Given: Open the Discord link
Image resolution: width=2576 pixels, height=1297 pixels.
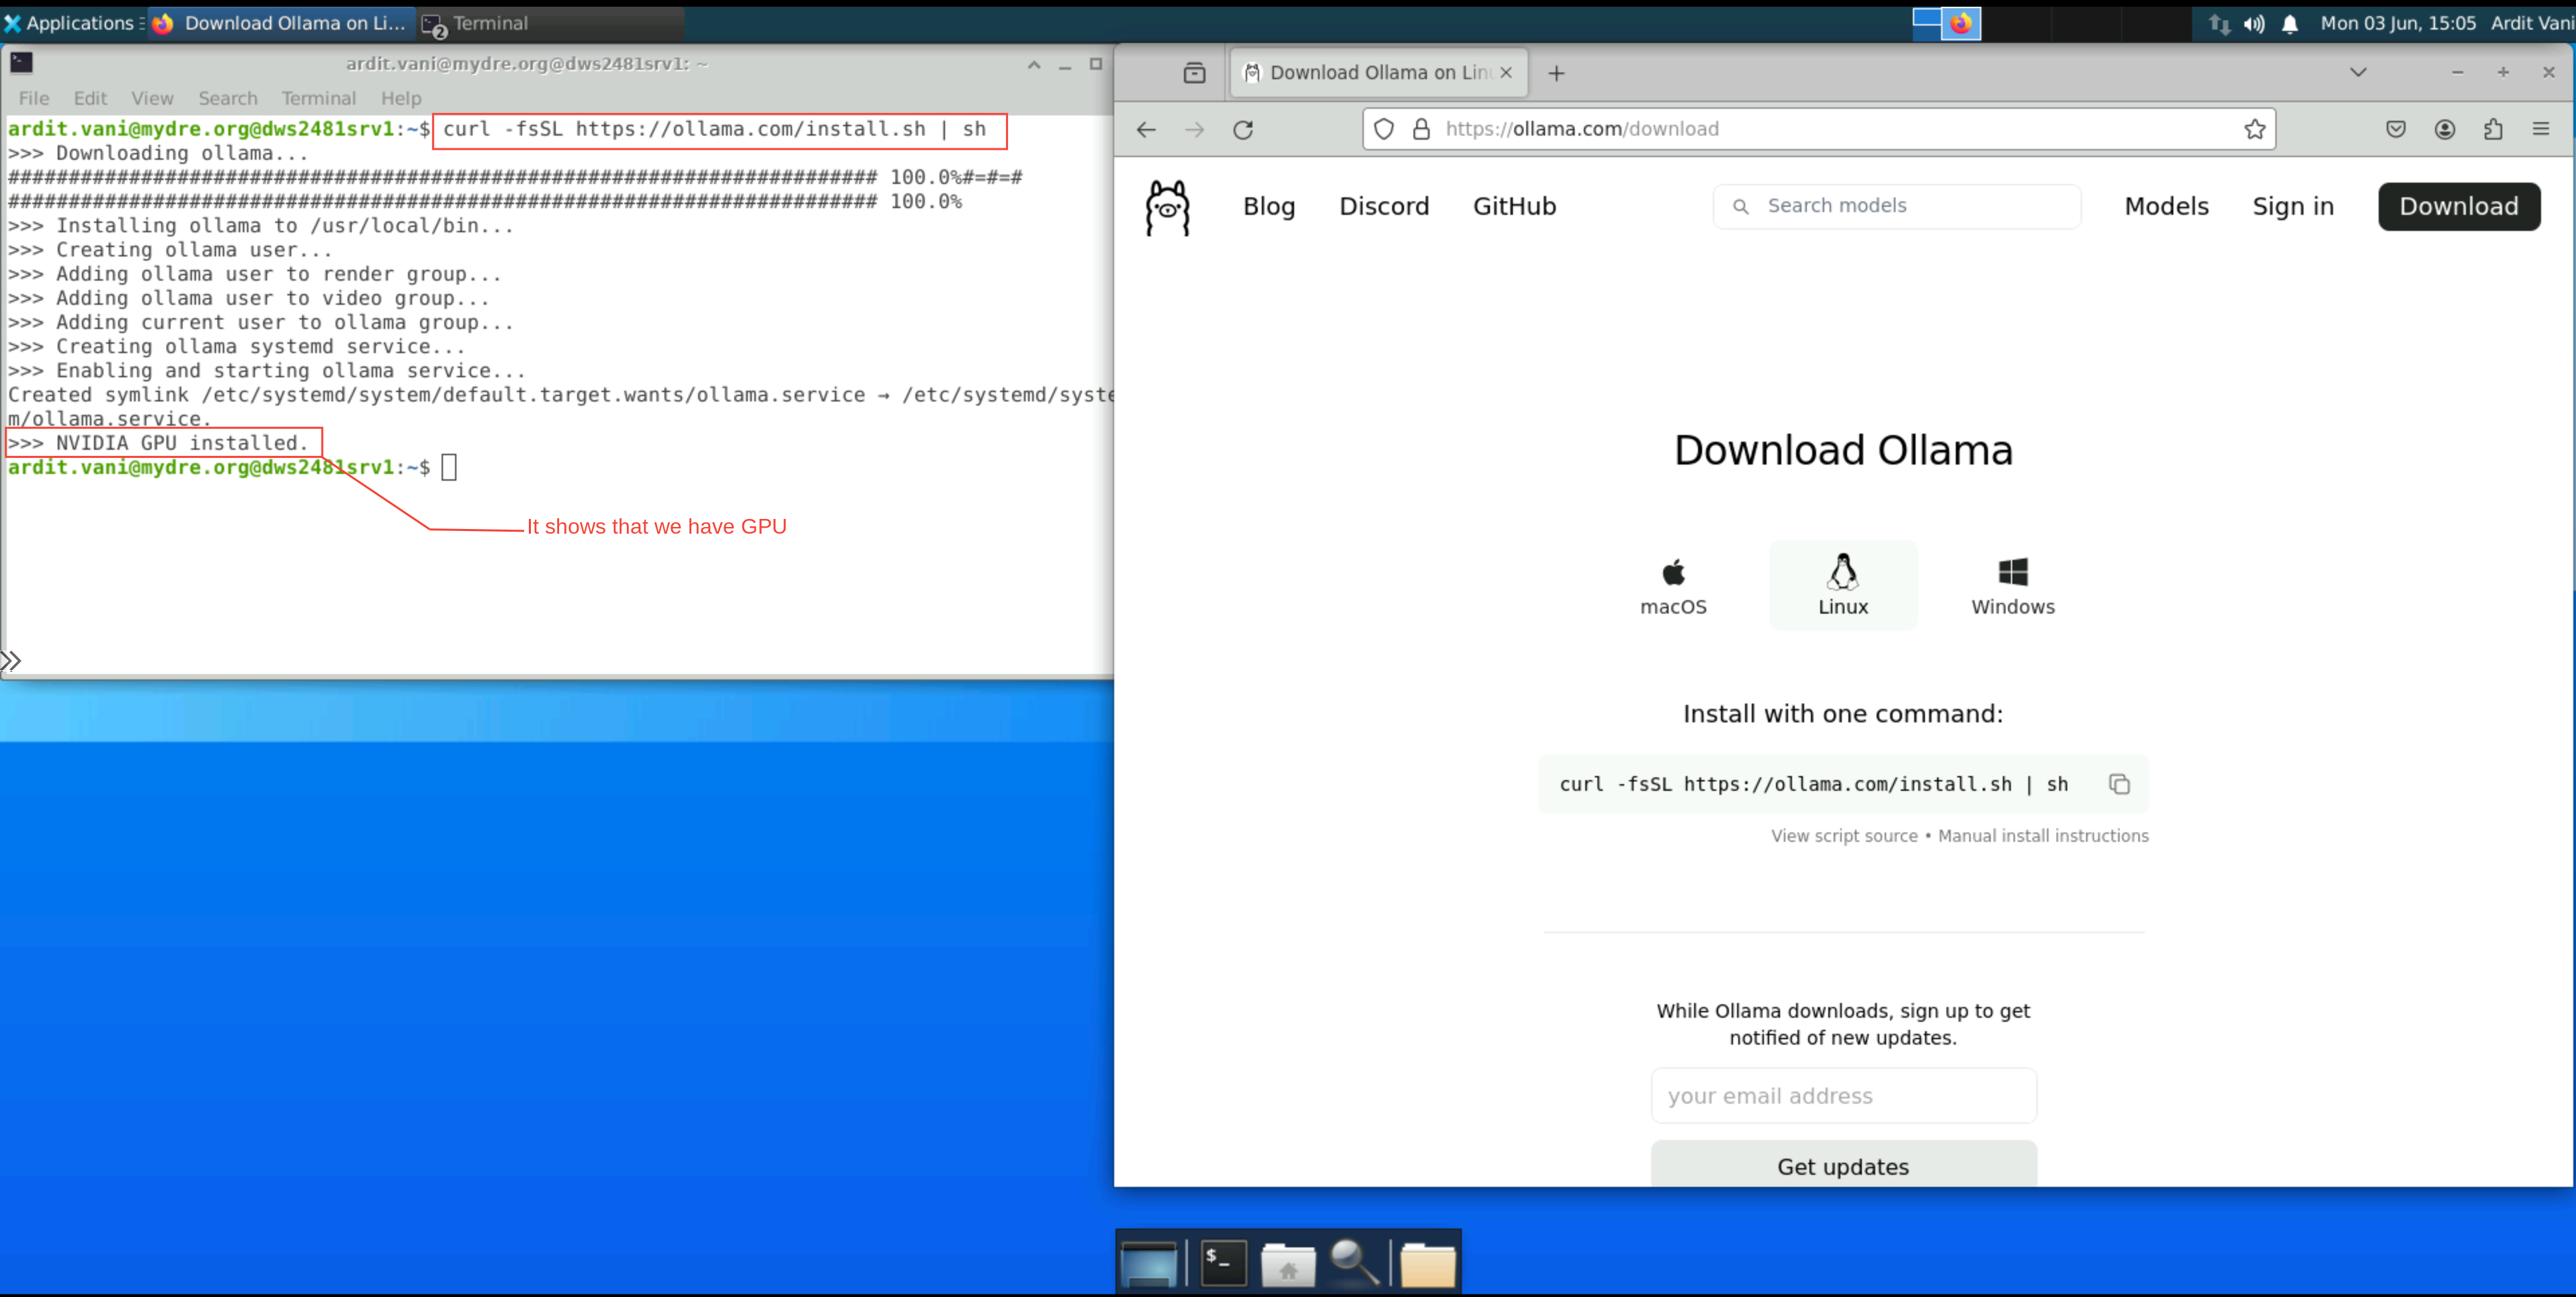Looking at the screenshot, I should tap(1384, 207).
